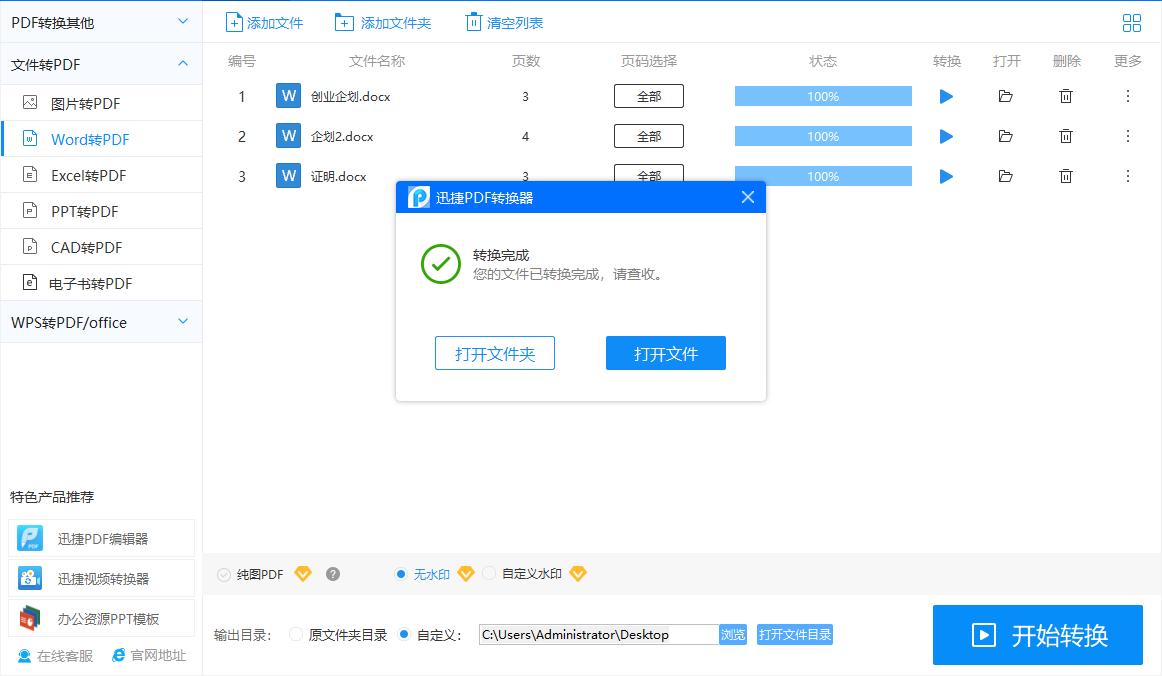Open 办公资源PPT模板 from the sidebar
Image resolution: width=1162 pixels, height=676 pixels.
point(101,618)
